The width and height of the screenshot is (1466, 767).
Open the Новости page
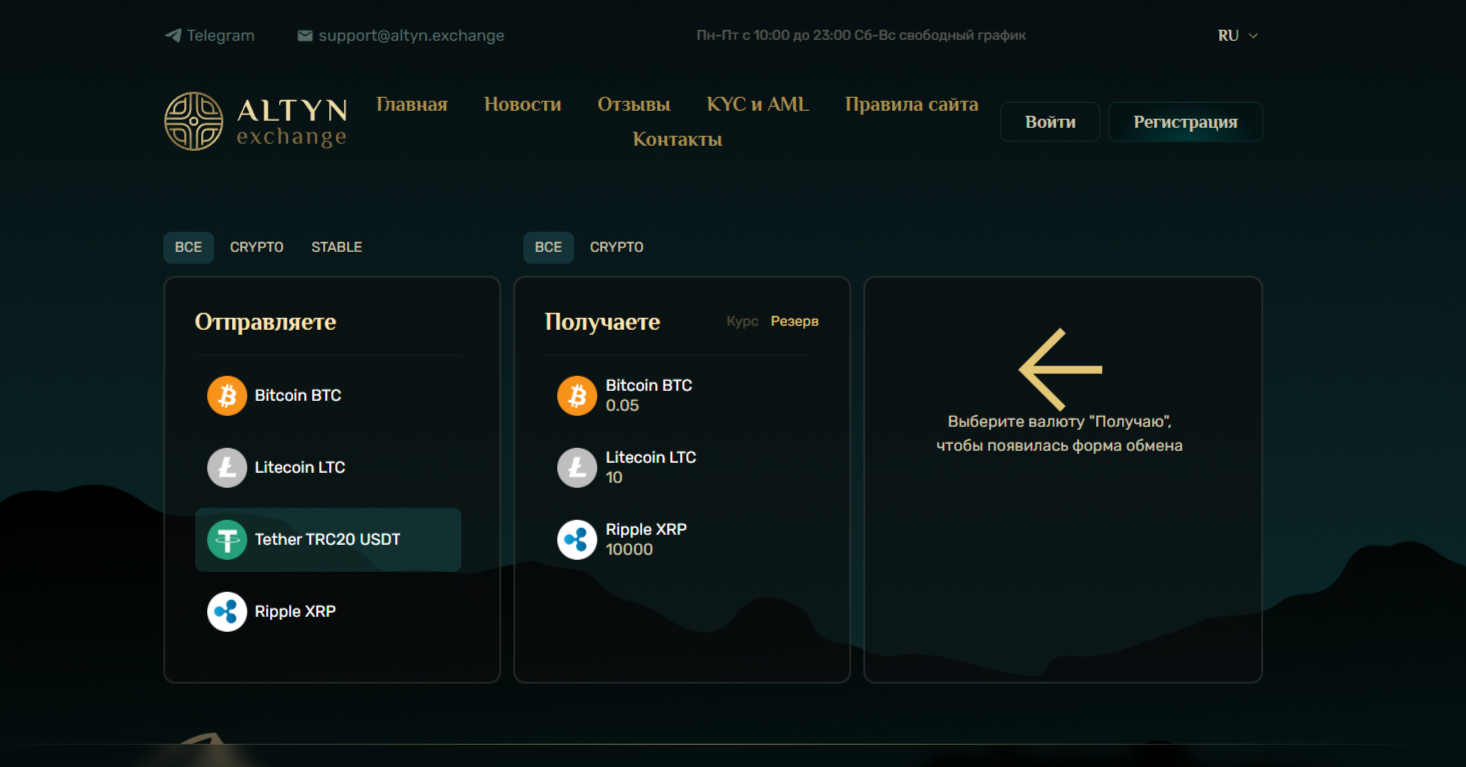pyautogui.click(x=523, y=105)
